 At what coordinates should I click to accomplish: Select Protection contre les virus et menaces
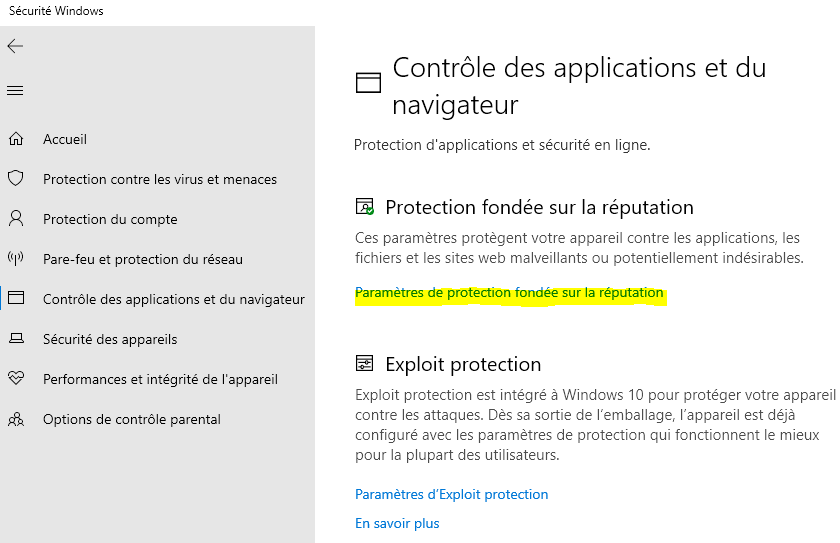pyautogui.click(x=160, y=179)
